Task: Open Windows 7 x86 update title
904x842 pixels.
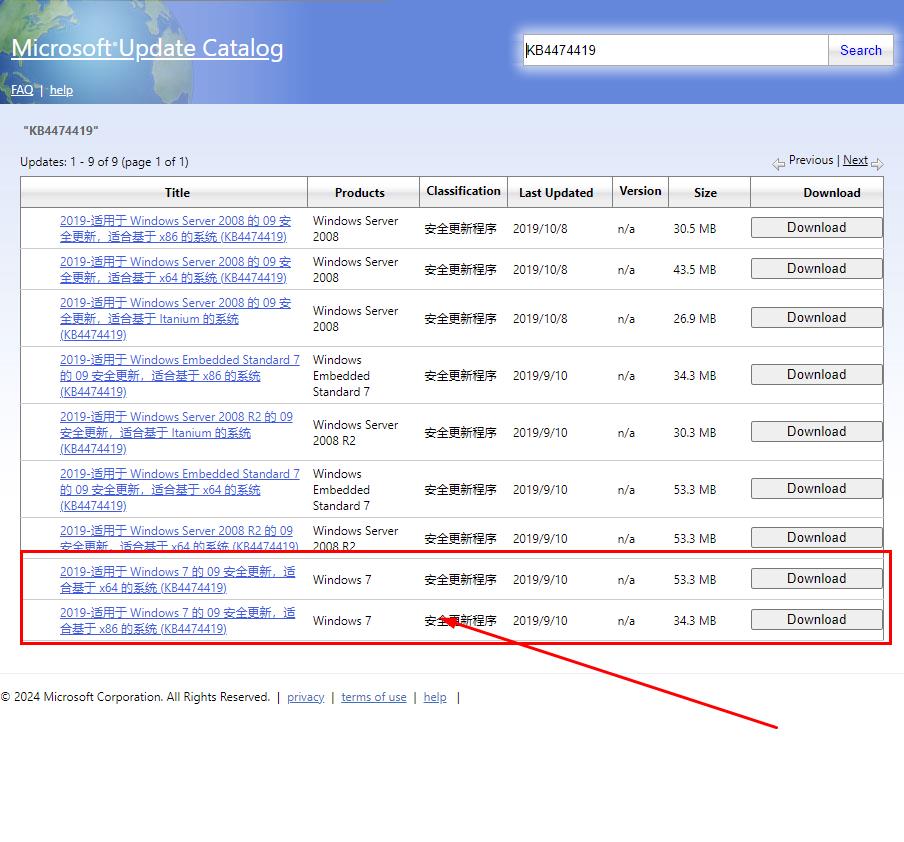Action: click(178, 621)
